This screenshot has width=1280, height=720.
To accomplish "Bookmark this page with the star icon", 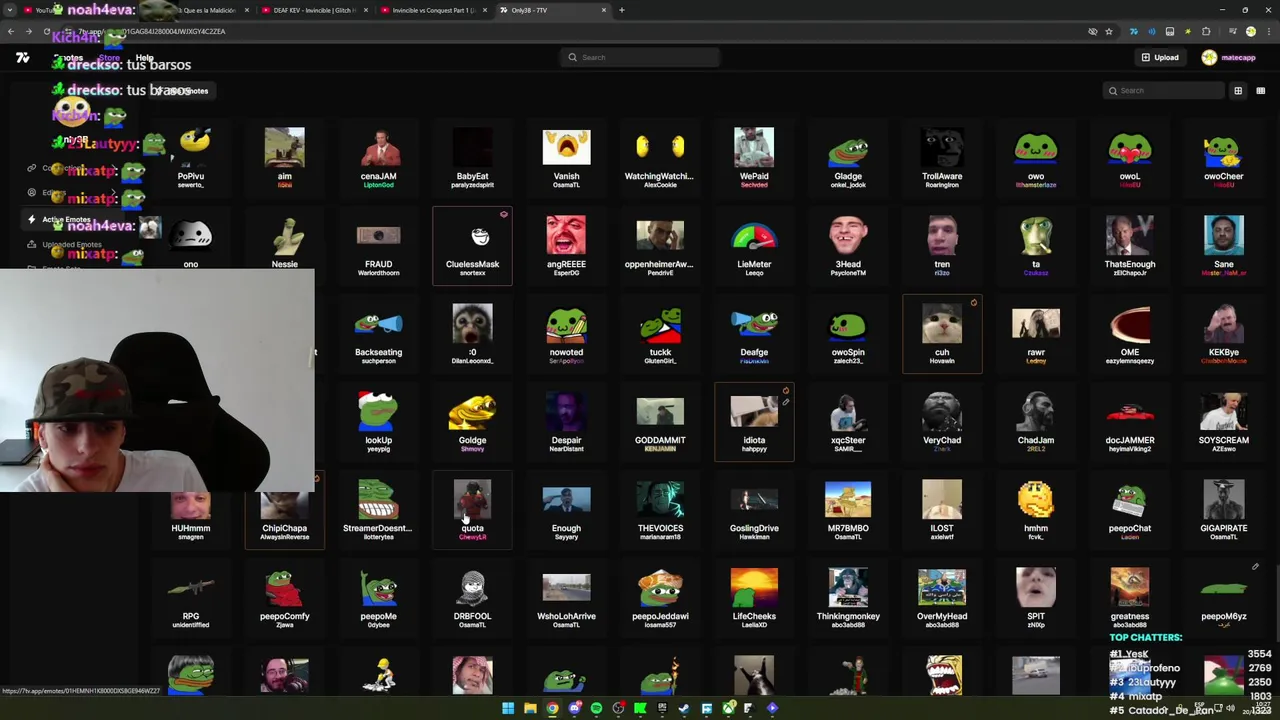I will coord(1109,31).
